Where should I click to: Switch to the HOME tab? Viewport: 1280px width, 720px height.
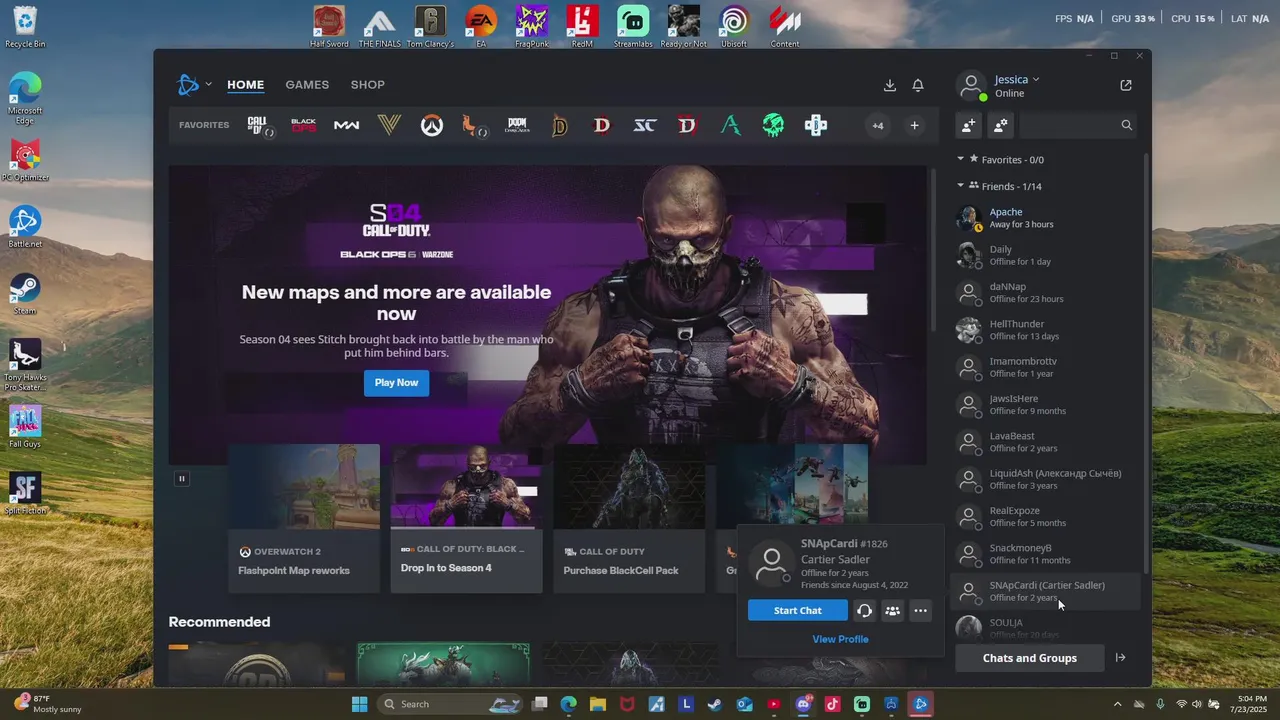(245, 85)
